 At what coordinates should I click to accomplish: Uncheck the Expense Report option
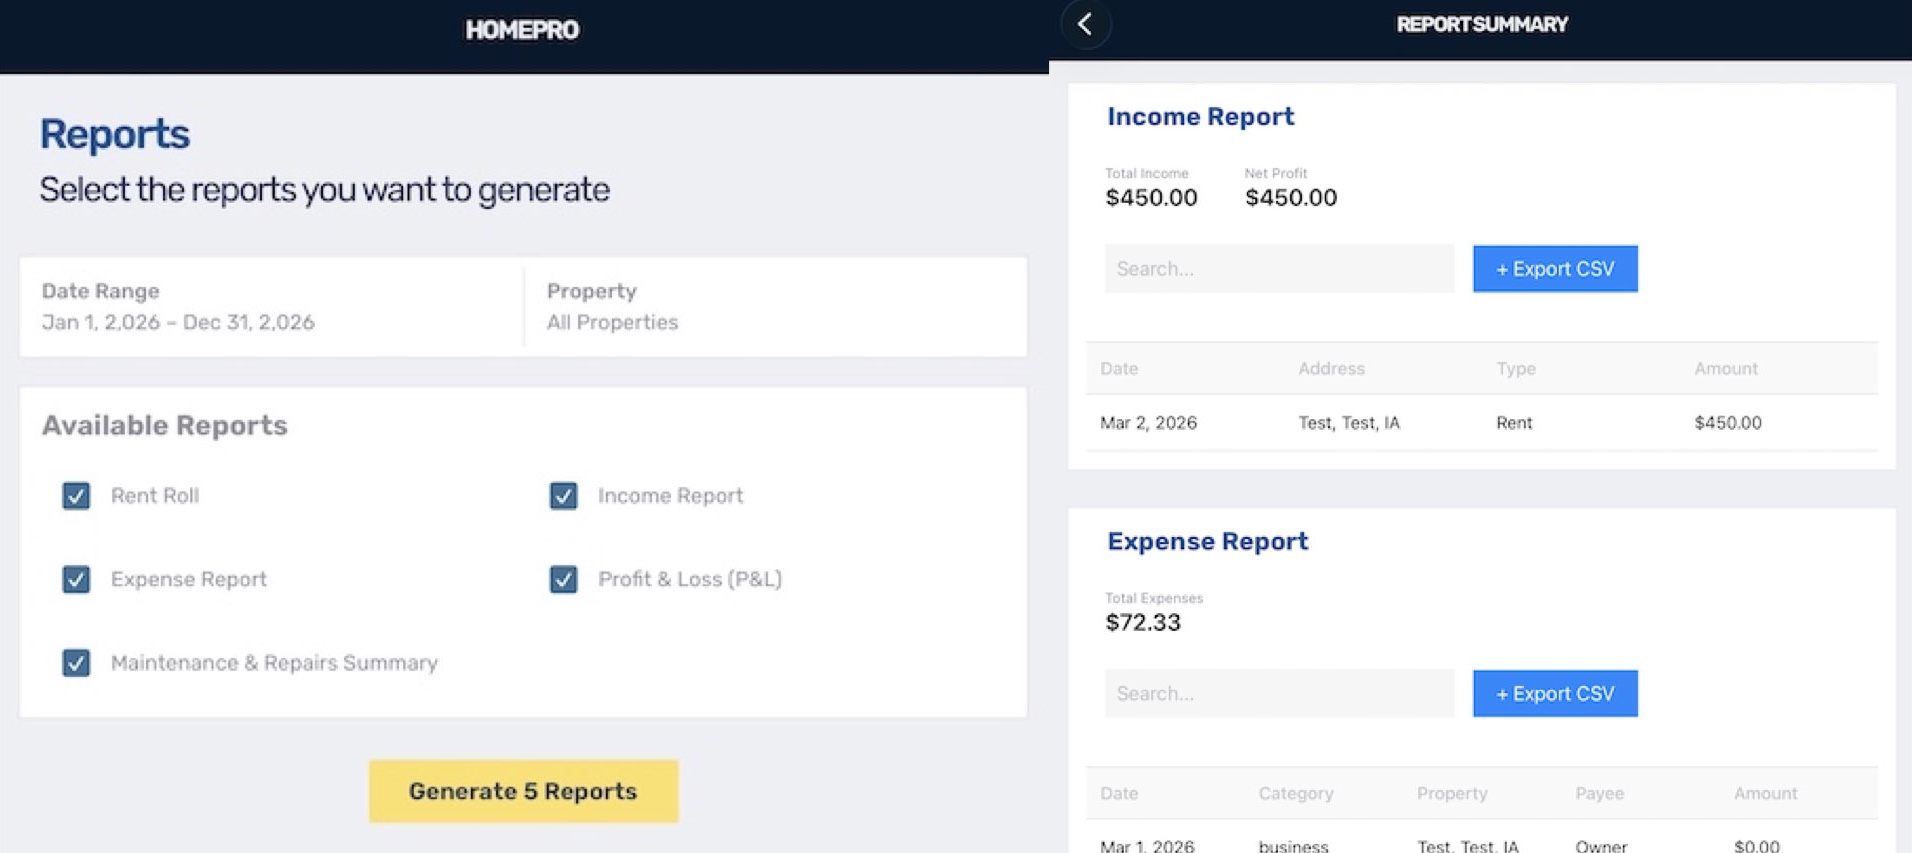point(76,579)
